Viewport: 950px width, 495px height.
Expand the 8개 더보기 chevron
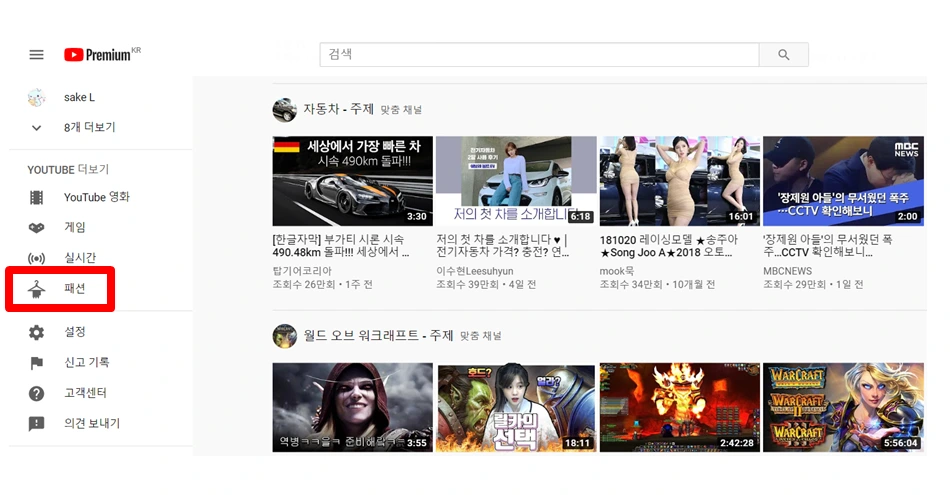[x=36, y=128]
